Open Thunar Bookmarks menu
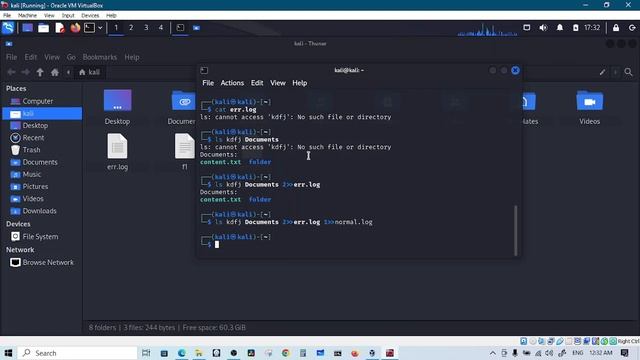640x360 pixels. coord(100,57)
